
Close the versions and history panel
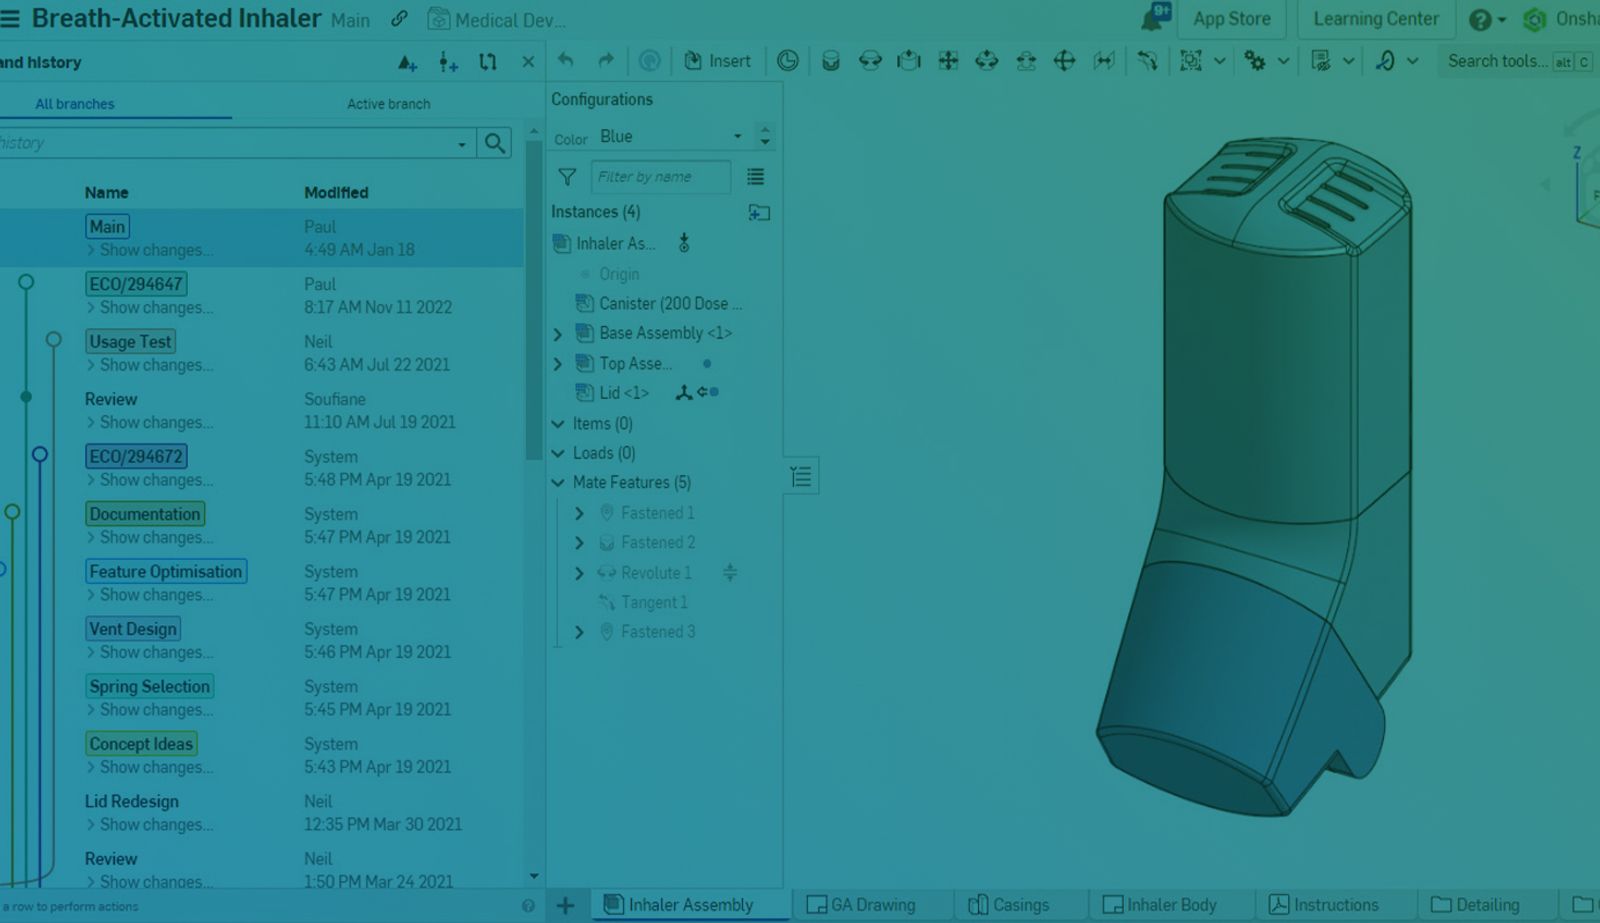pyautogui.click(x=528, y=62)
